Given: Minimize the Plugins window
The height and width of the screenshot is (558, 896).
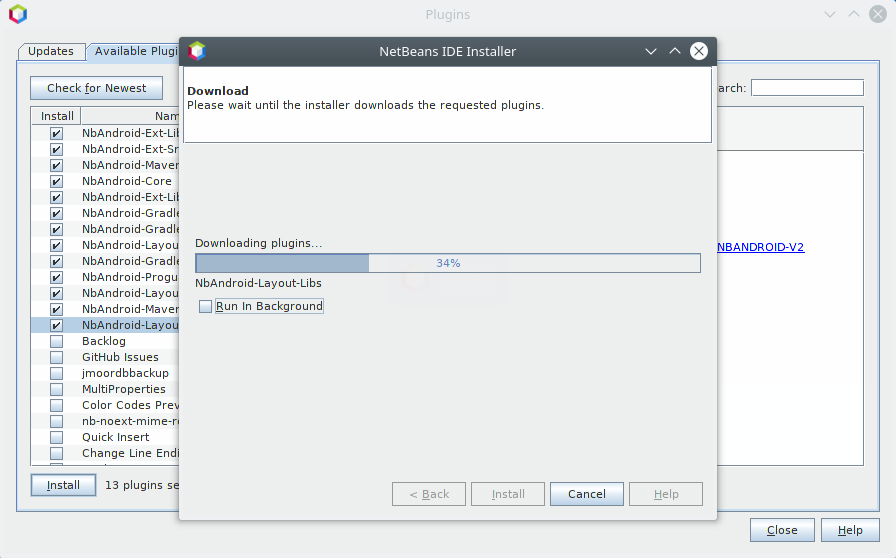Looking at the screenshot, I should pyautogui.click(x=830, y=14).
